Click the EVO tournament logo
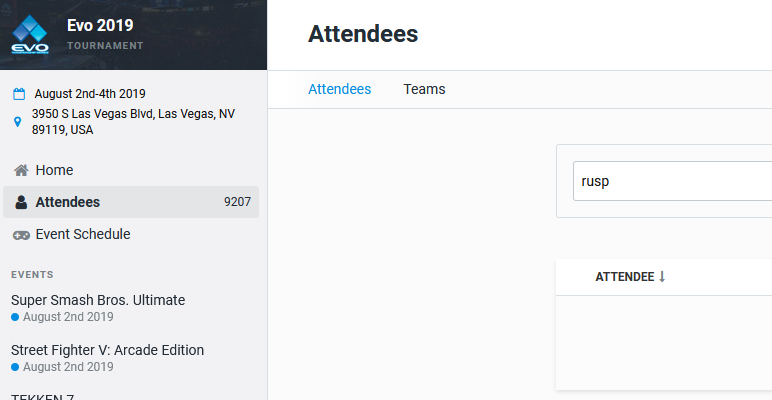Image resolution: width=772 pixels, height=400 pixels. pyautogui.click(x=30, y=34)
